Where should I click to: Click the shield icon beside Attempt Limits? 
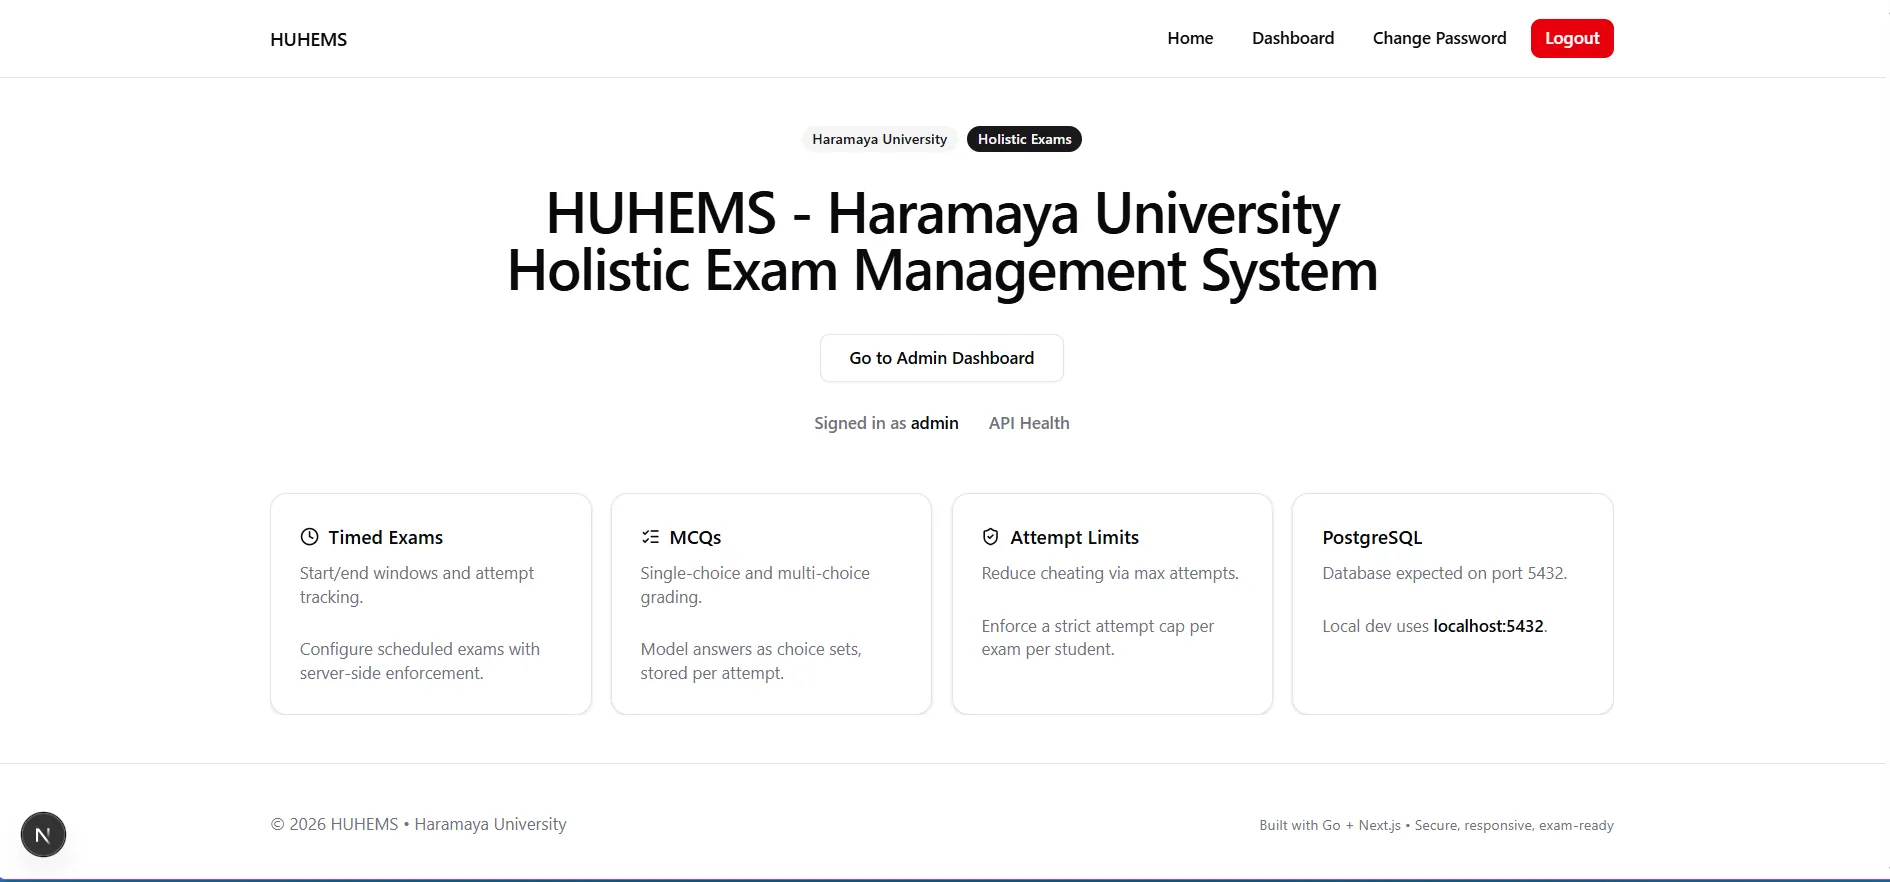tap(991, 537)
